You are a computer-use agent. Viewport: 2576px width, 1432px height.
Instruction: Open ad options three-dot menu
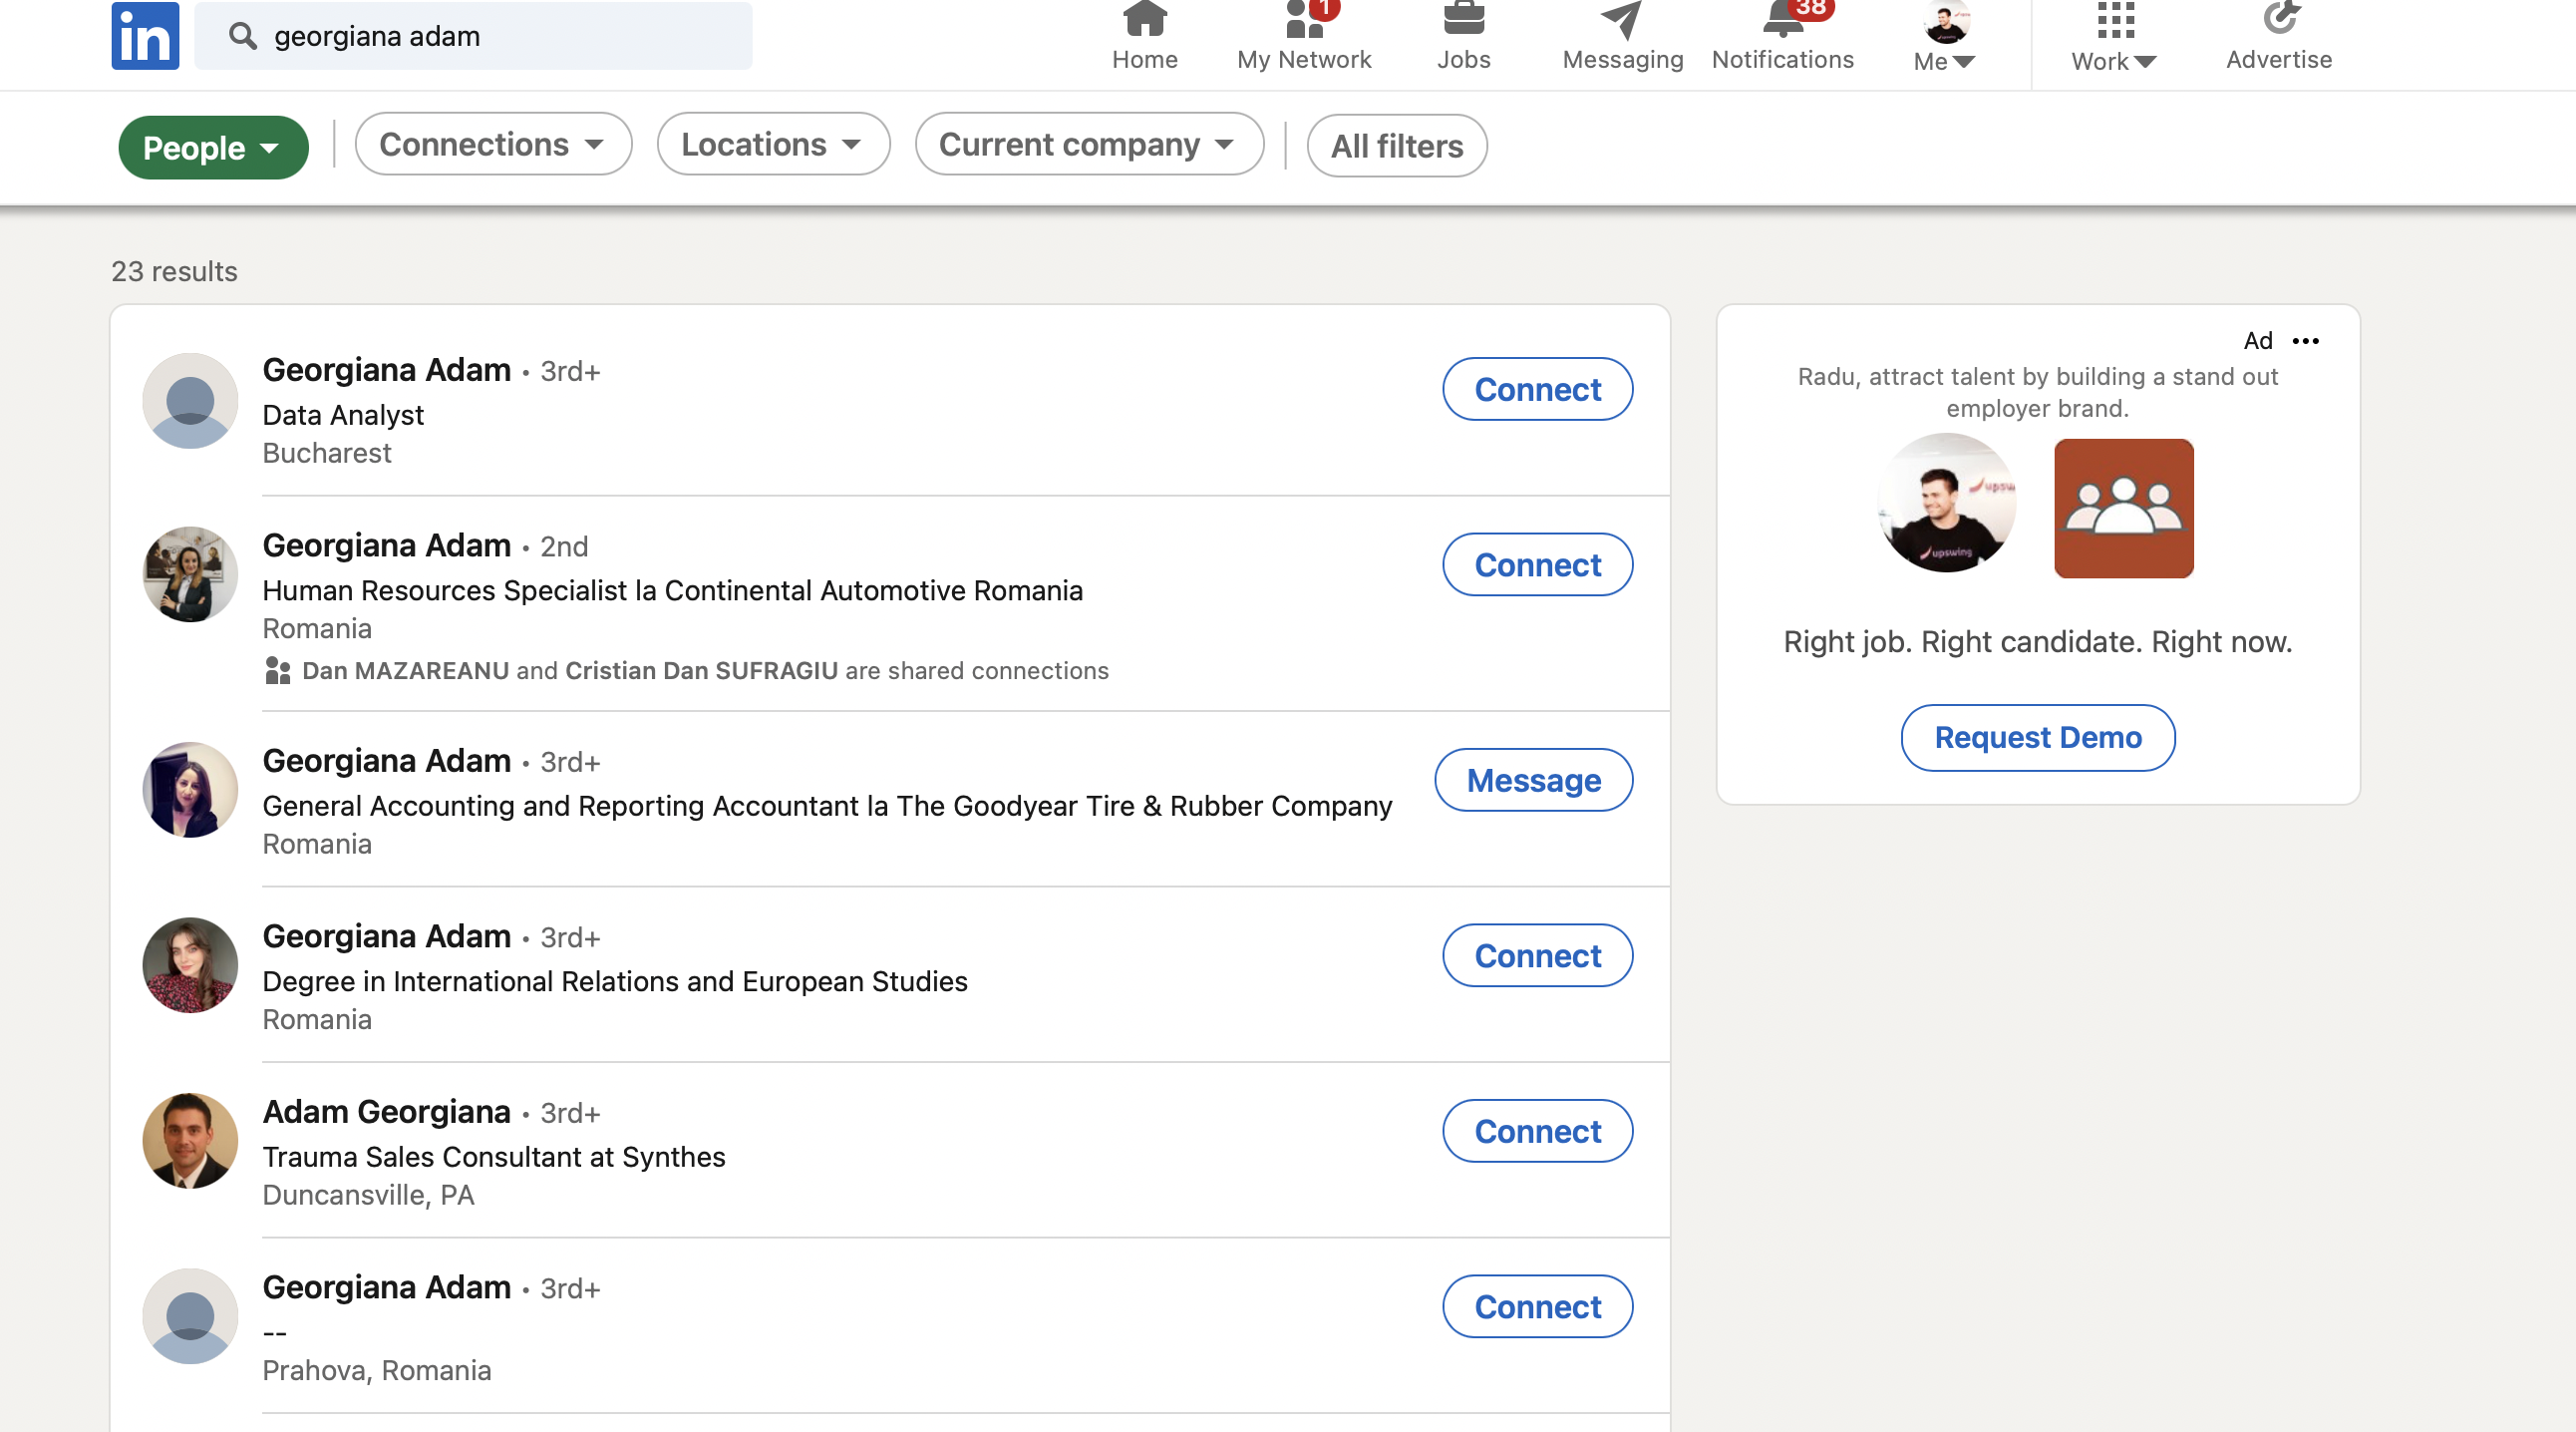(2305, 341)
